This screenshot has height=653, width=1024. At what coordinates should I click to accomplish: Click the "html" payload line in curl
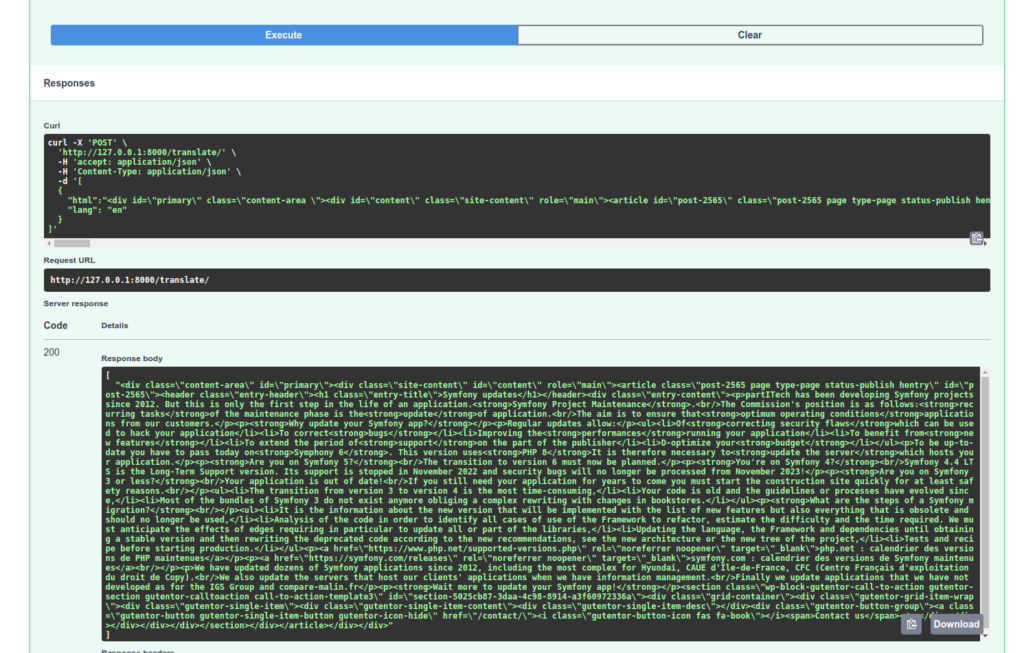pos(528,200)
